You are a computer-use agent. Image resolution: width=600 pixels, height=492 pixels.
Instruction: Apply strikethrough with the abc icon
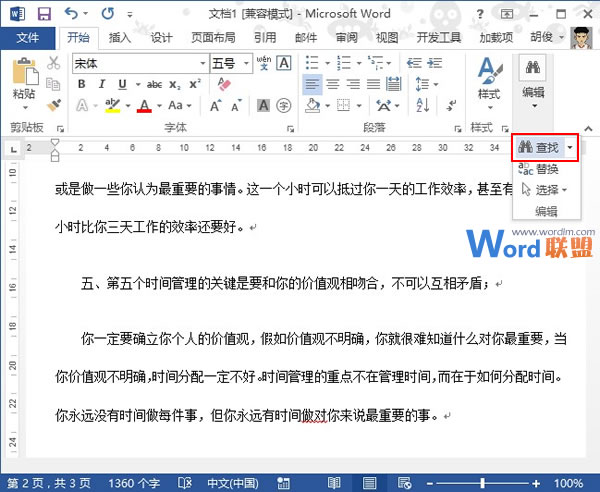154,84
